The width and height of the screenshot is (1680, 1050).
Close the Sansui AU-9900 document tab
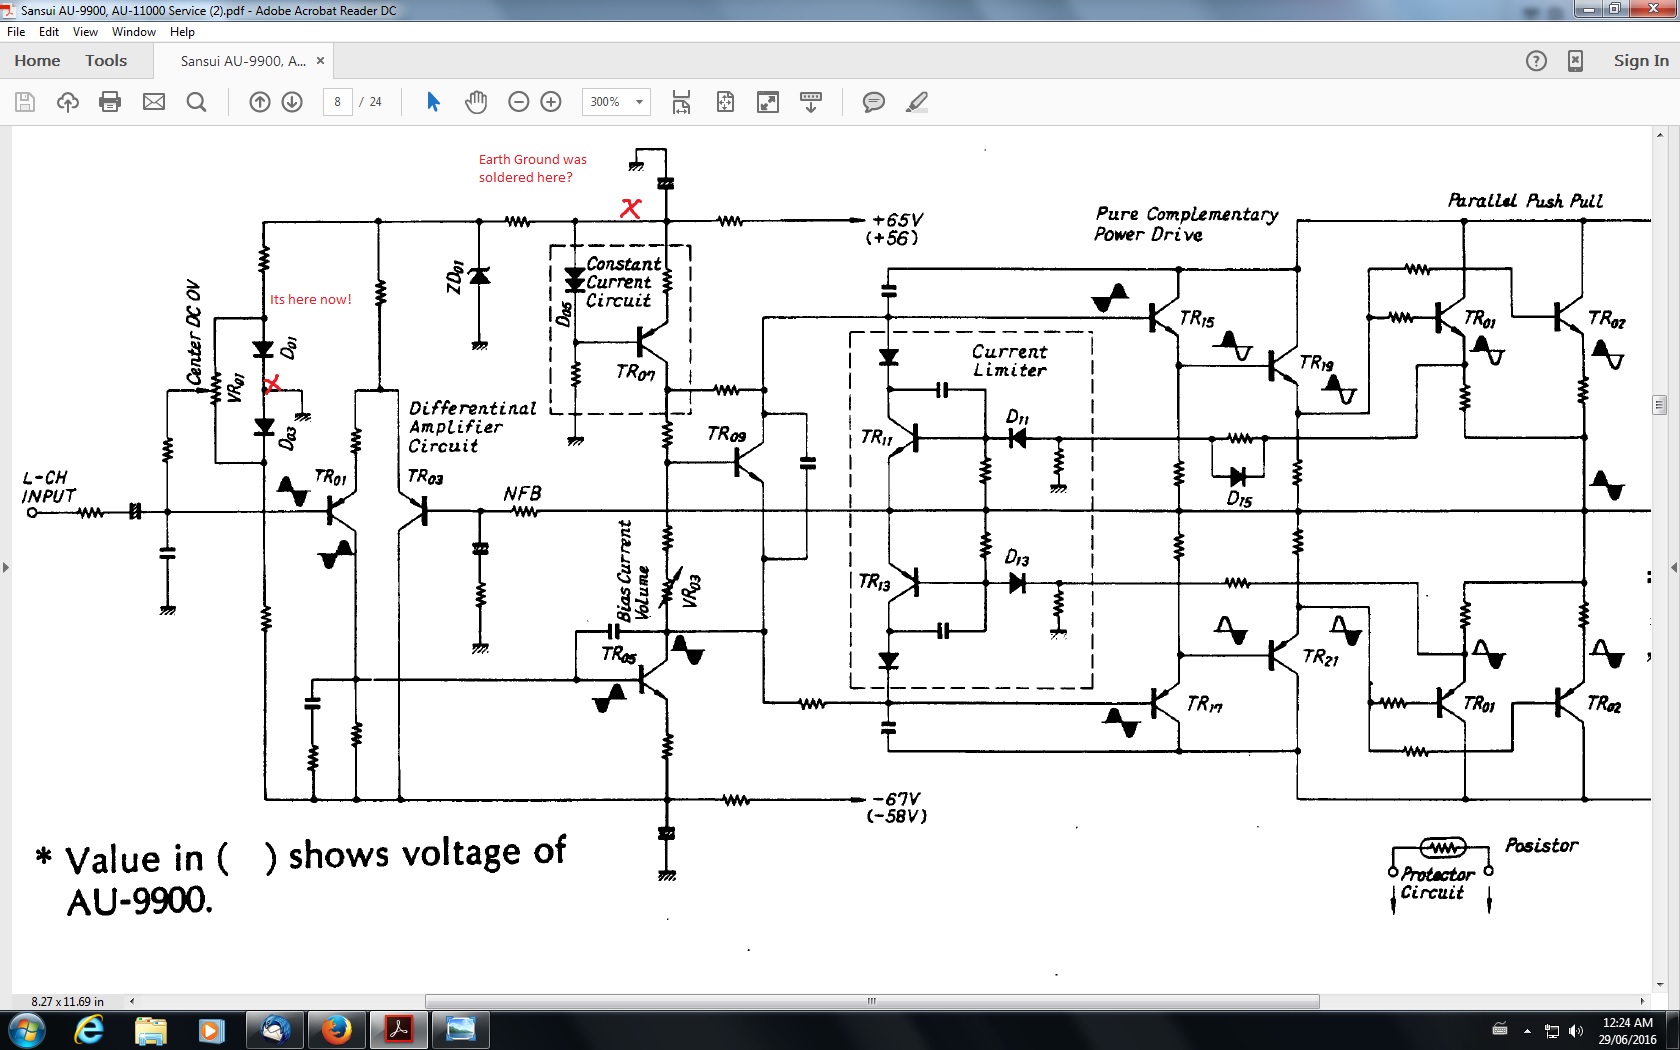point(321,61)
